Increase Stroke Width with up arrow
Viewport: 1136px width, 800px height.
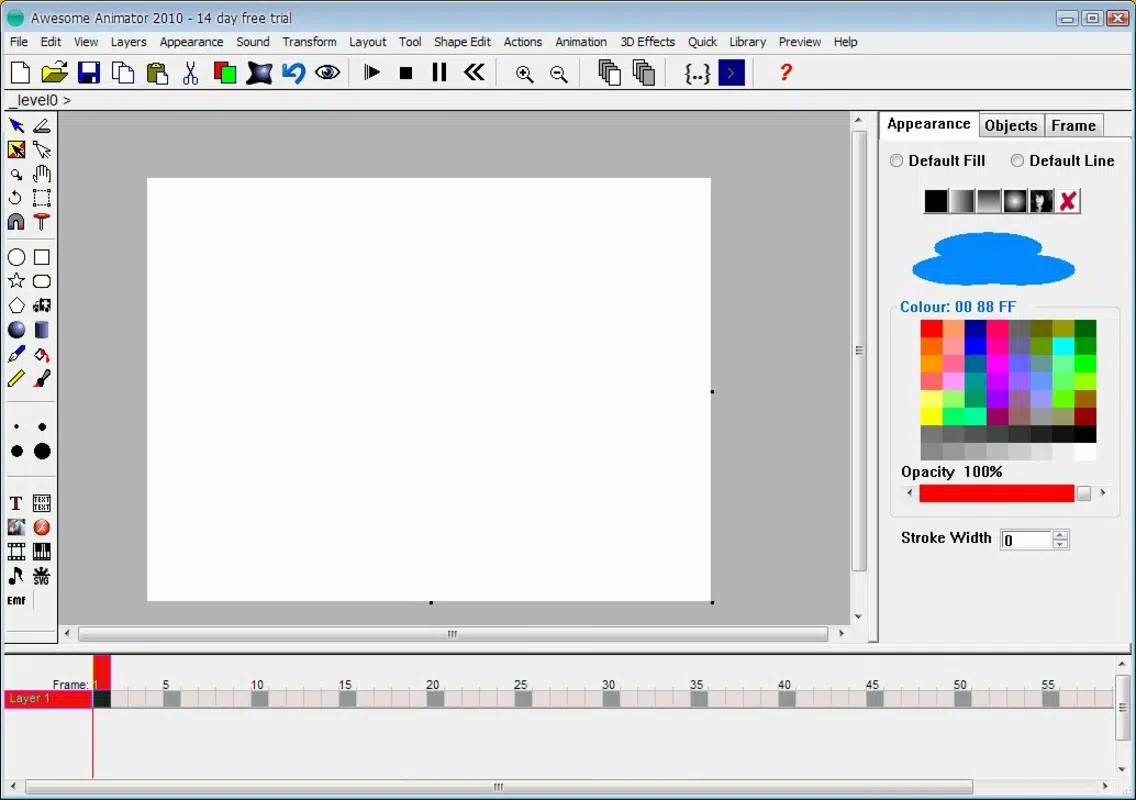click(x=1060, y=535)
